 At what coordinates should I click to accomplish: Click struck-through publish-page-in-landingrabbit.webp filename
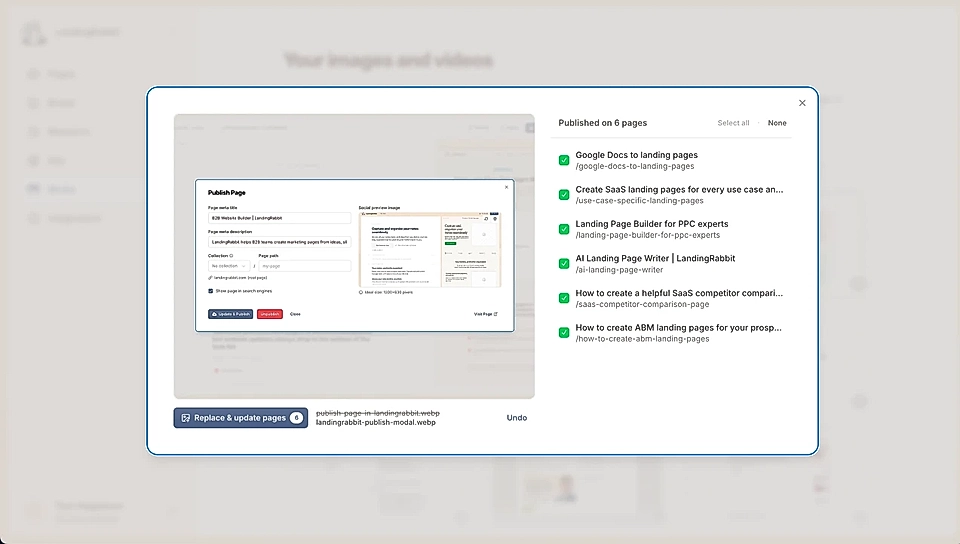[378, 413]
